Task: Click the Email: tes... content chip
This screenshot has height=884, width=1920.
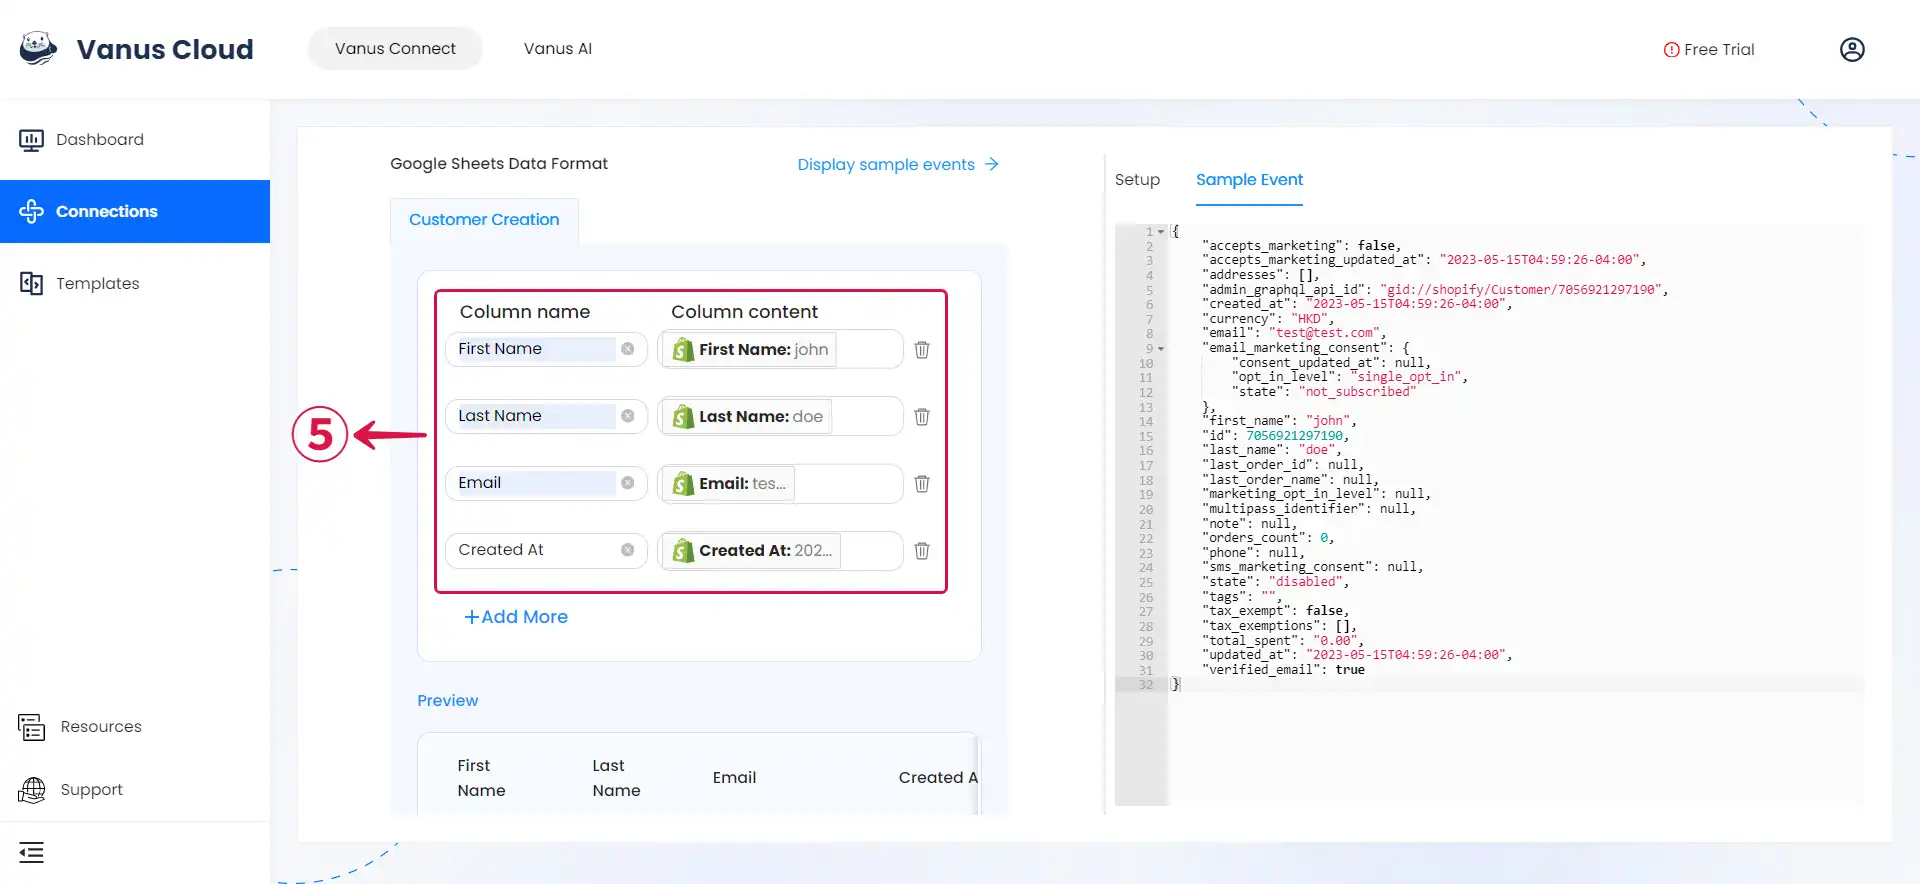Action: [729, 483]
